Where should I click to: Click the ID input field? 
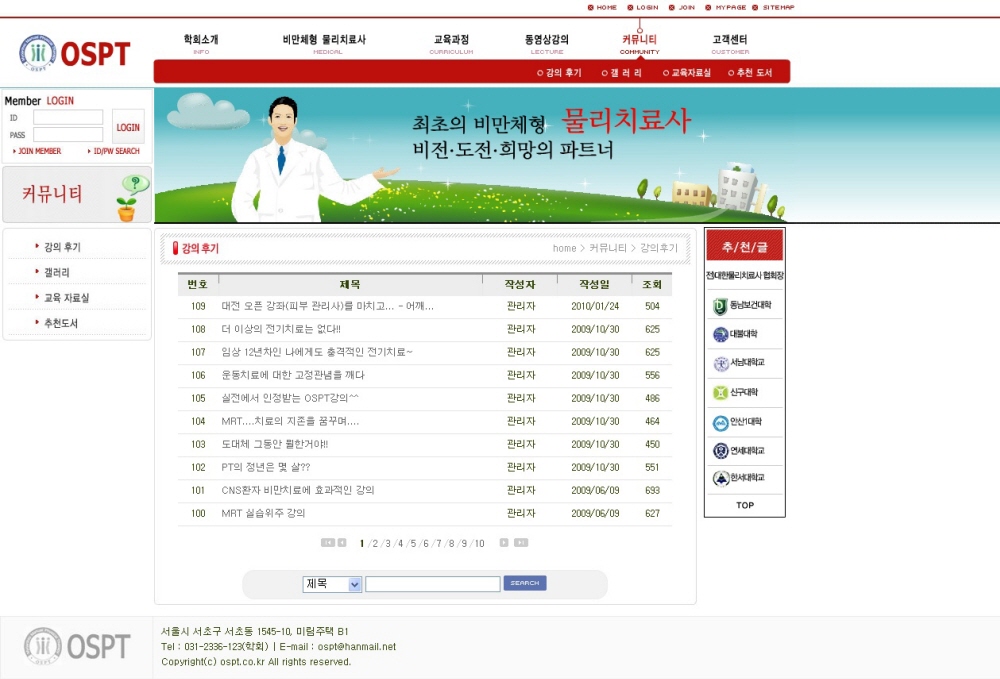click(x=68, y=118)
